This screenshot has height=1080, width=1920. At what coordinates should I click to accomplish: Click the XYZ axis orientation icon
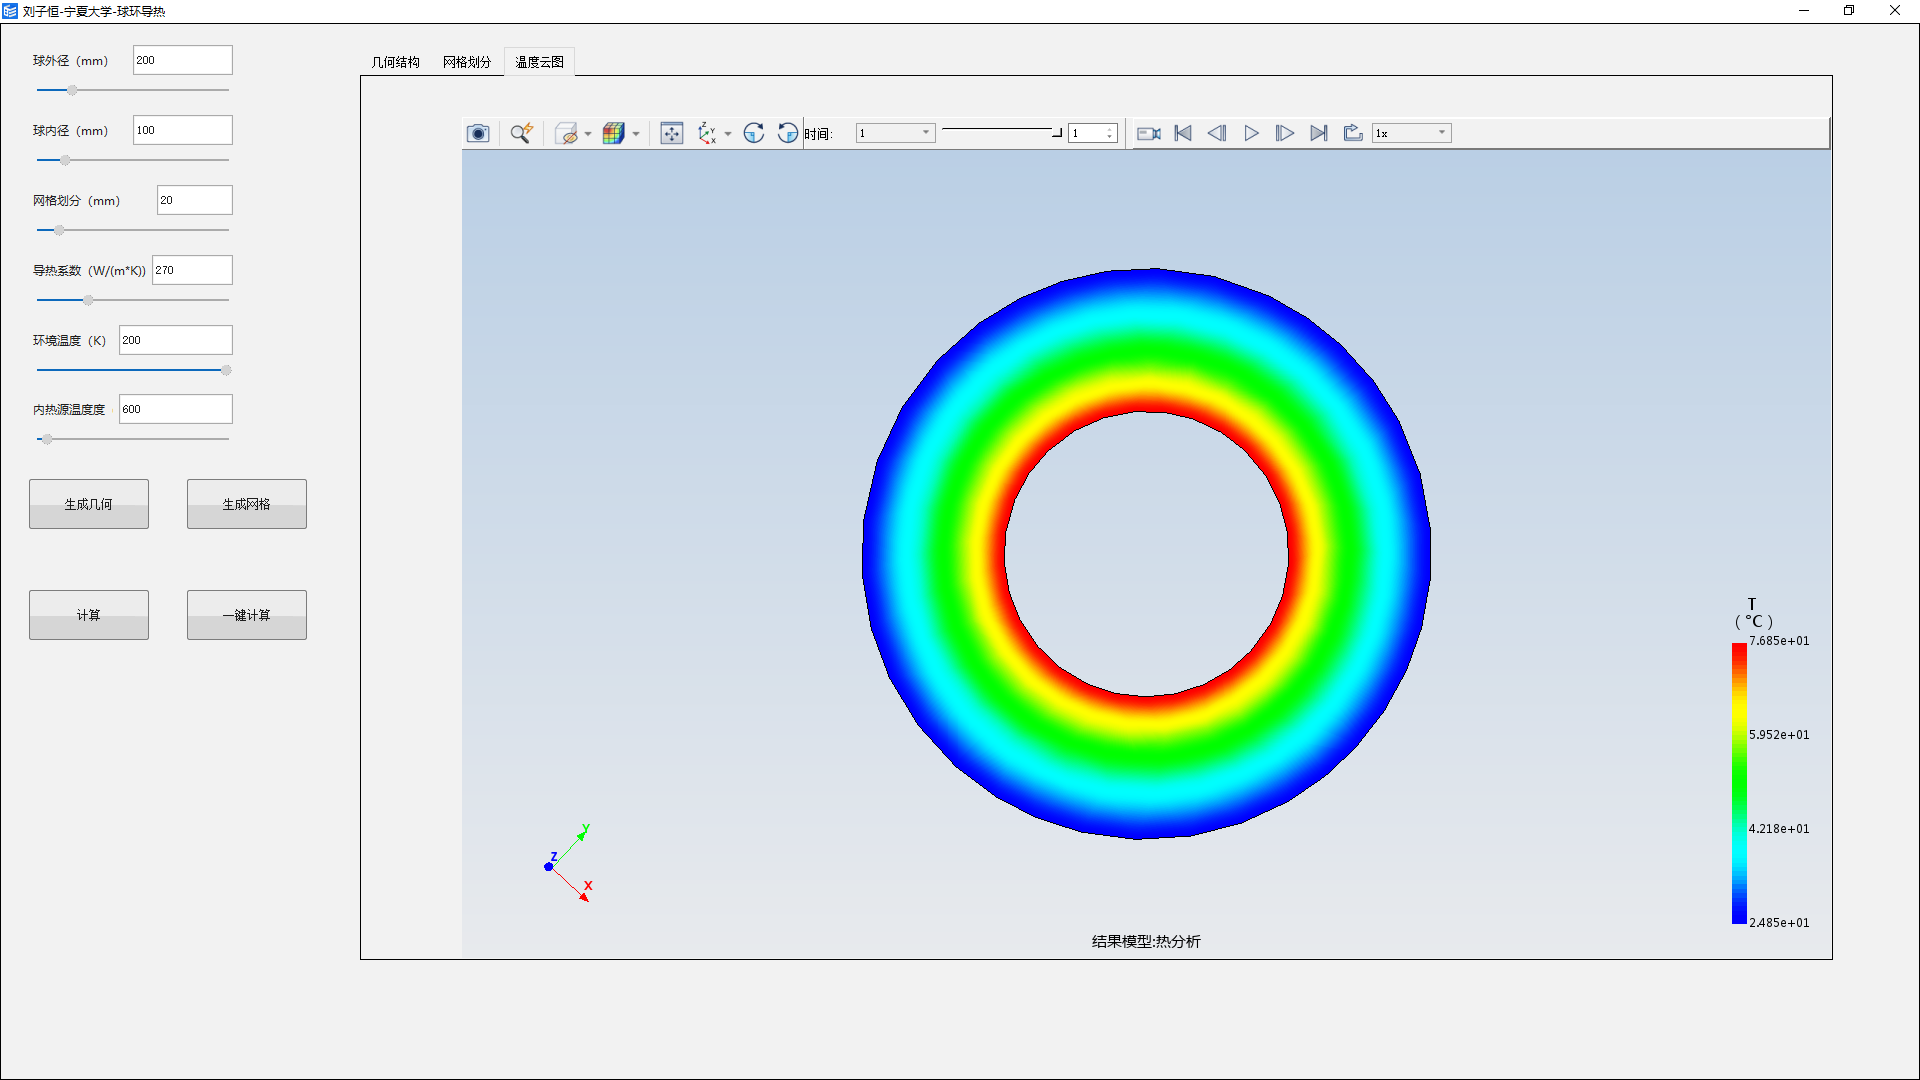click(x=708, y=133)
